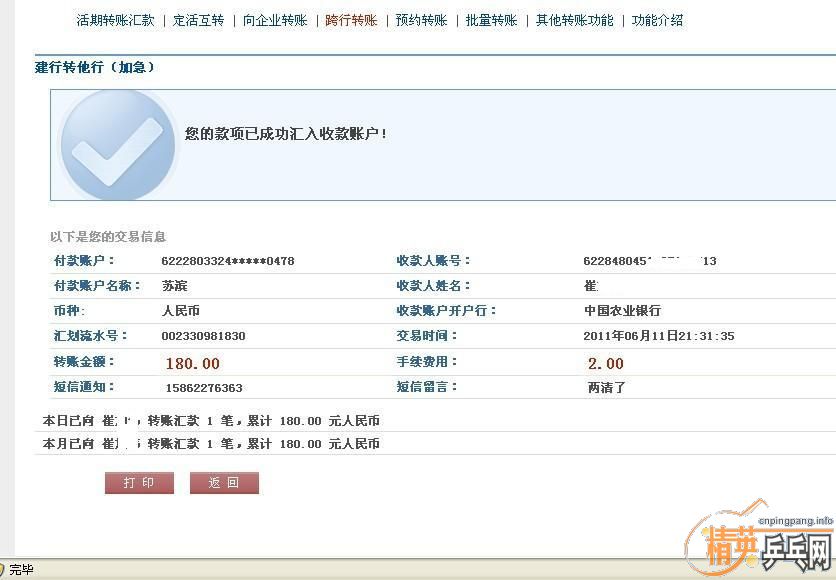Viewport: 836px width, 580px height.
Task: Click the 短信留言 message 两清了
Action: [606, 388]
